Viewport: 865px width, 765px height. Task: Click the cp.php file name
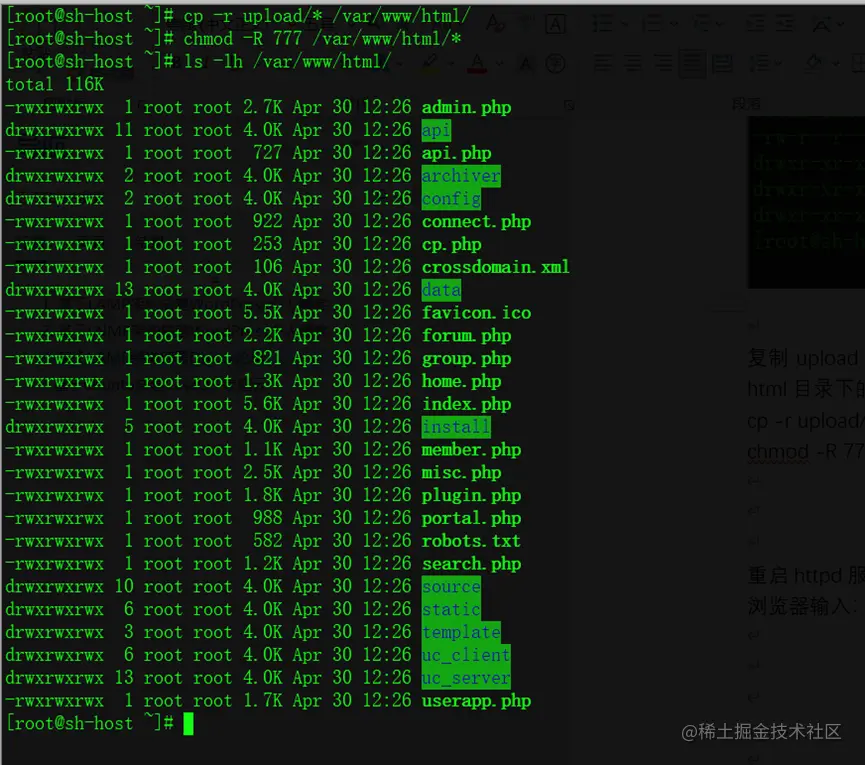point(451,244)
